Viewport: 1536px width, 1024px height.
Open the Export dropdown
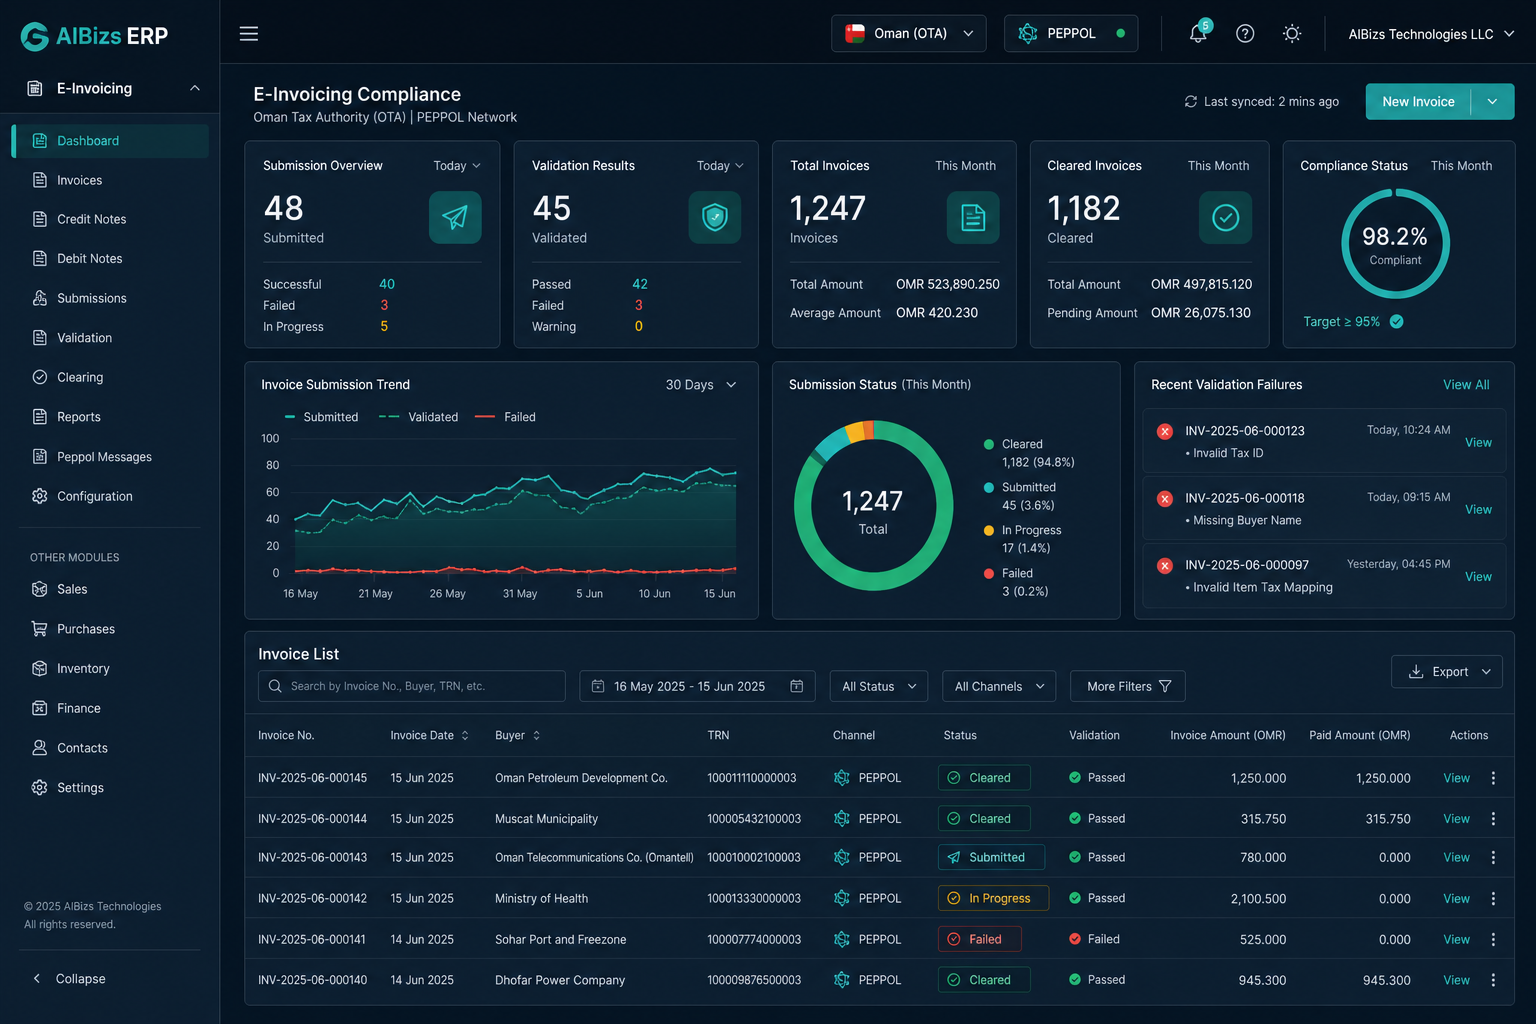coord(1447,672)
